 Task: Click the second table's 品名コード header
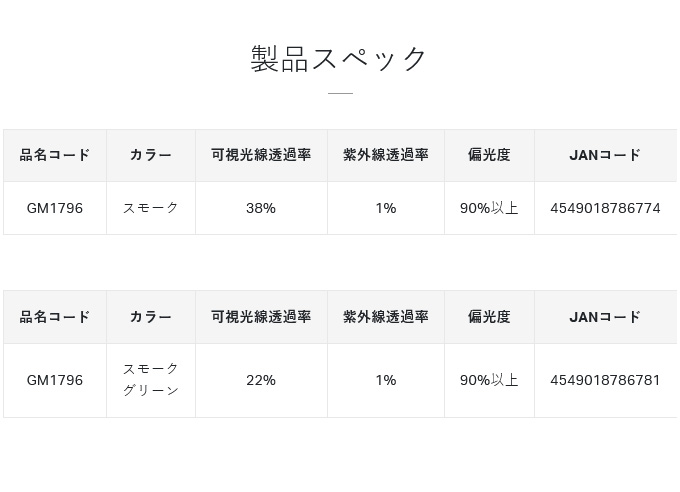pos(55,317)
